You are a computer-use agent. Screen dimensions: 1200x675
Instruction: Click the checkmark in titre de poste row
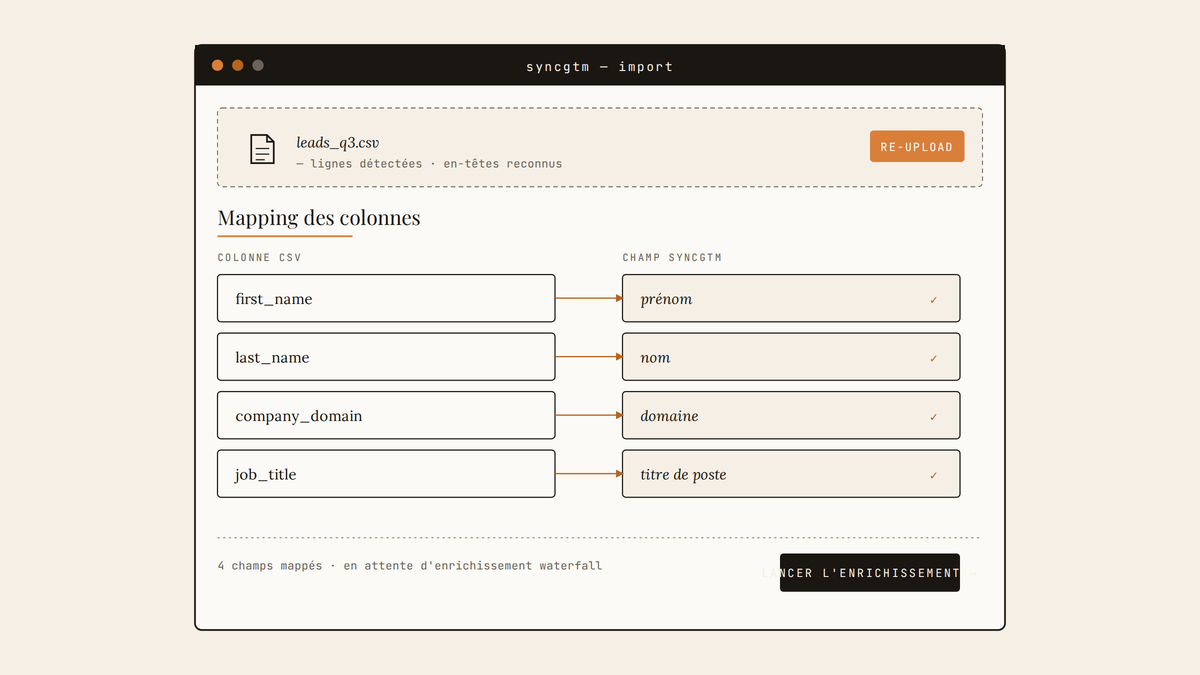coord(934,475)
